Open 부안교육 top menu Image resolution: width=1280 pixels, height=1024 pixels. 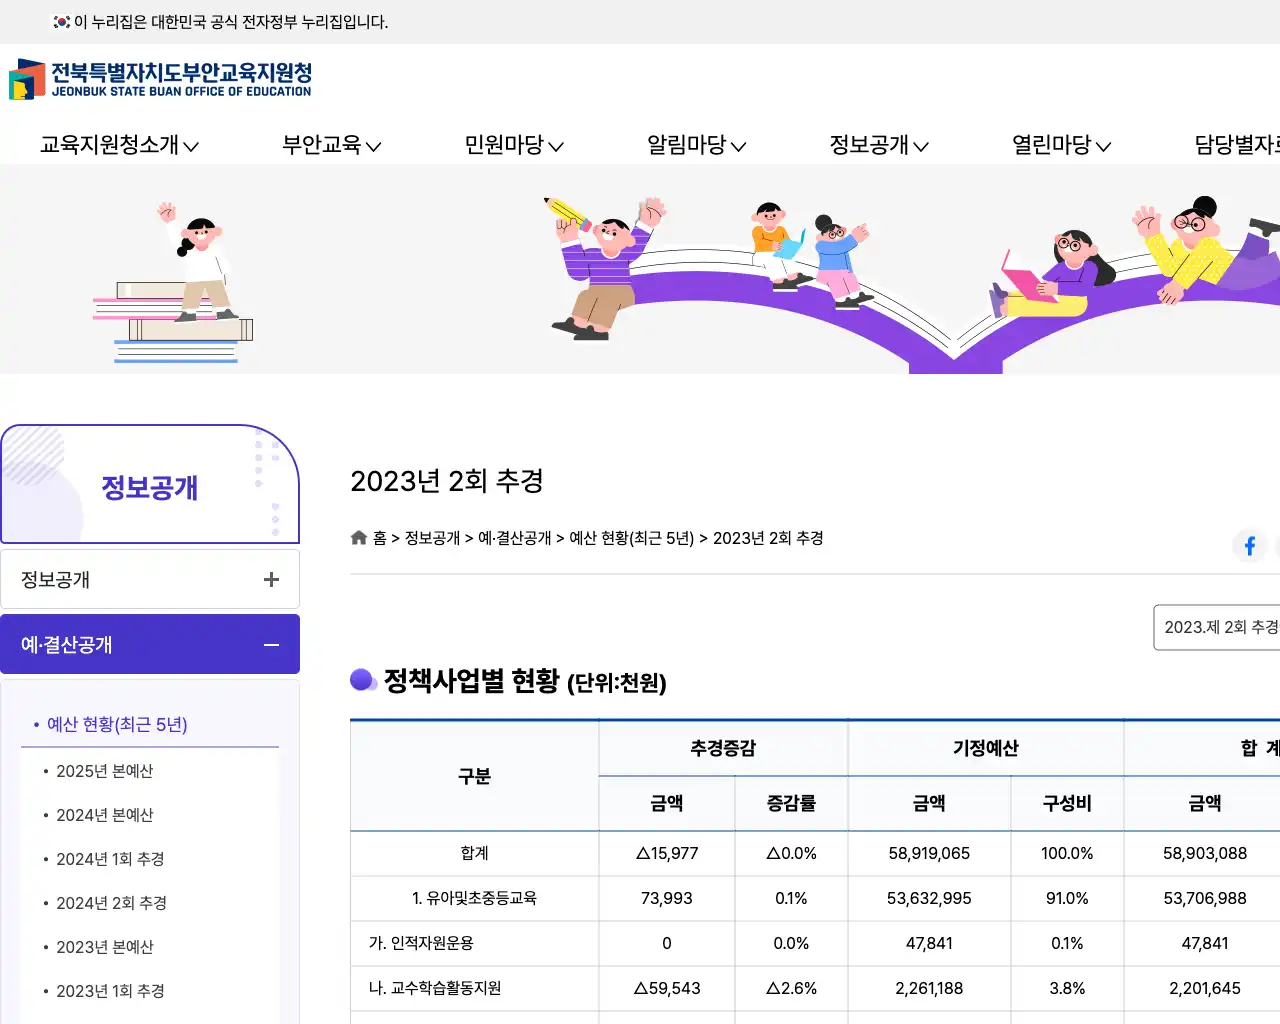[x=332, y=145]
